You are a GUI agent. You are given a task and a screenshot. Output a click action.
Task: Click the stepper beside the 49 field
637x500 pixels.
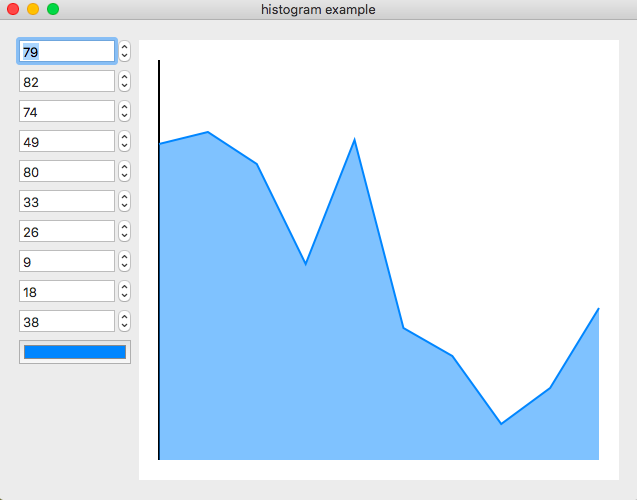pyautogui.click(x=124, y=141)
